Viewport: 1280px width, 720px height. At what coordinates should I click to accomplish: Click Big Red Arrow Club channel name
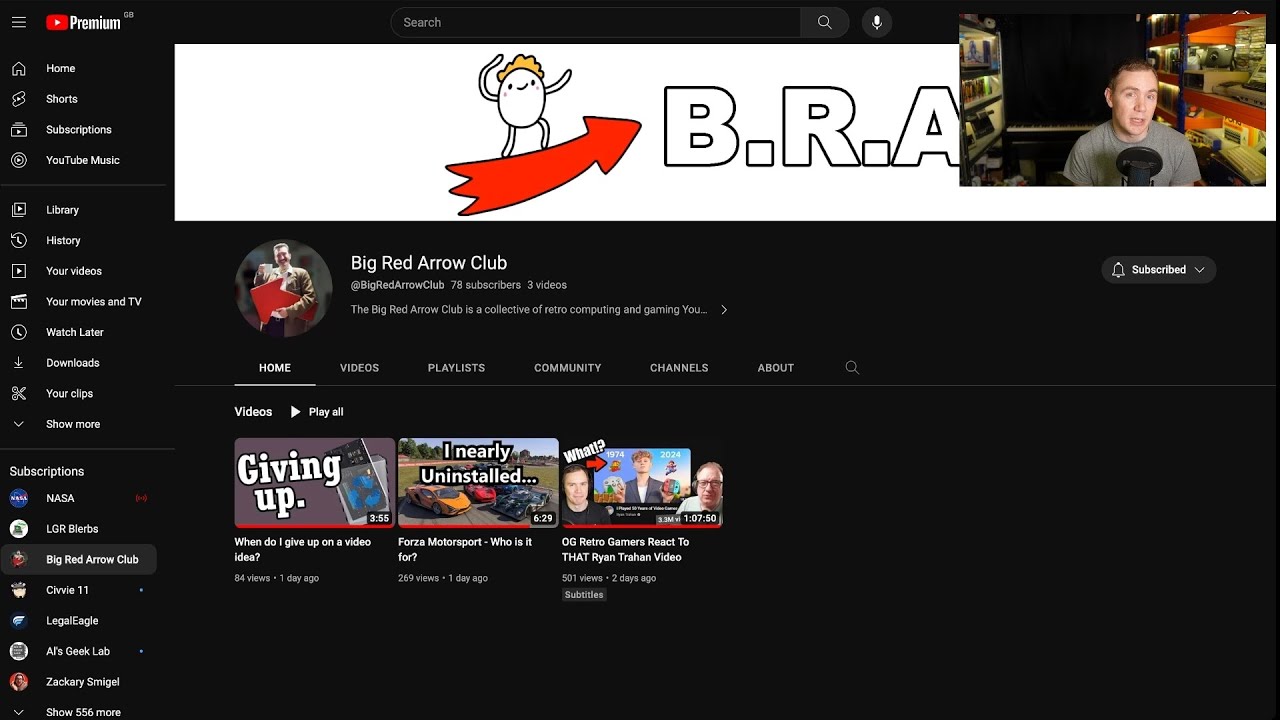(429, 263)
